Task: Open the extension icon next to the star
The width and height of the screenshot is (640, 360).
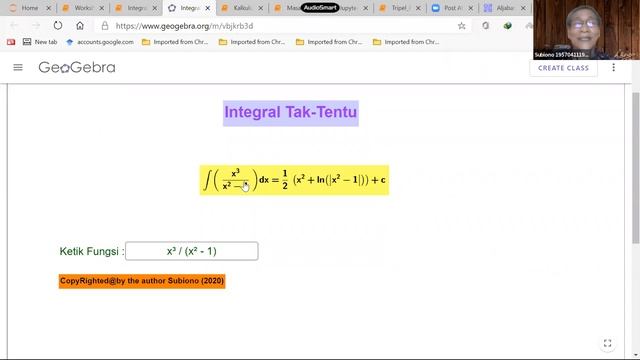Action: coord(485,26)
